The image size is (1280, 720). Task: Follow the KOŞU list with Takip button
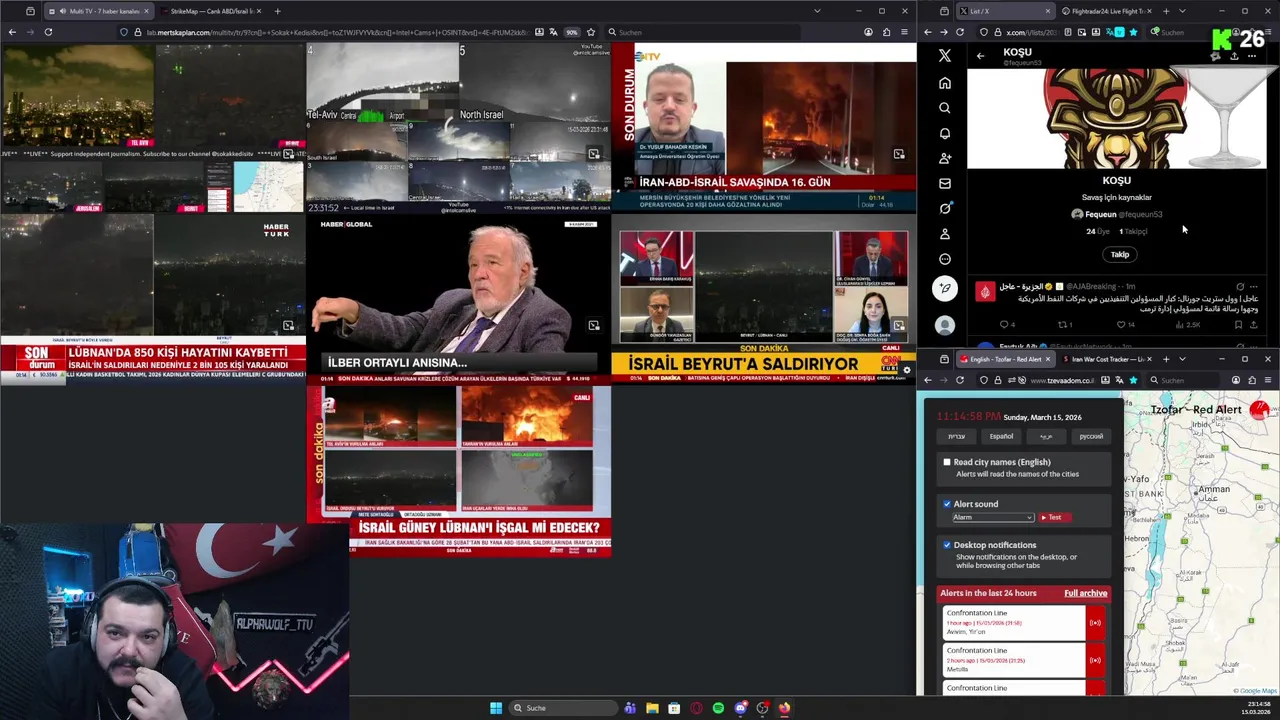click(1120, 255)
